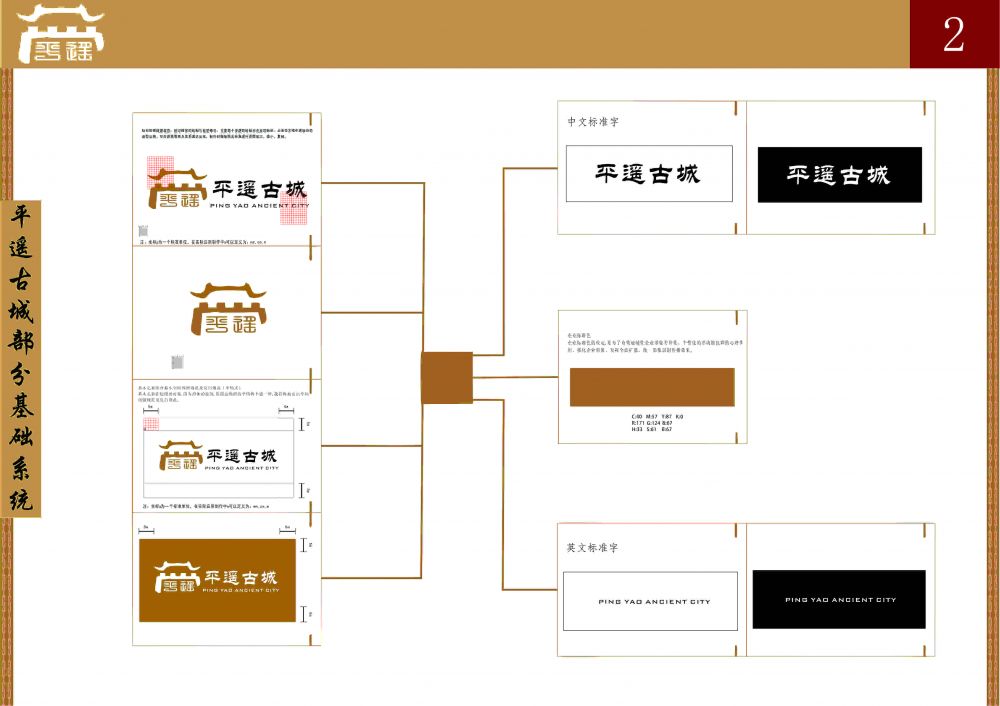Click the small gray square below the standalone logo
The image size is (1000, 706).
177,362
